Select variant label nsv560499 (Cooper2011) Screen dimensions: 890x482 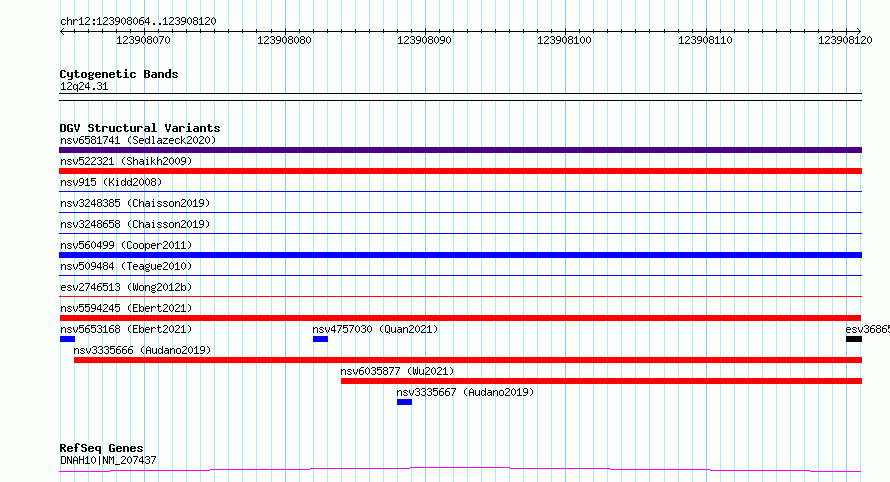(126, 245)
